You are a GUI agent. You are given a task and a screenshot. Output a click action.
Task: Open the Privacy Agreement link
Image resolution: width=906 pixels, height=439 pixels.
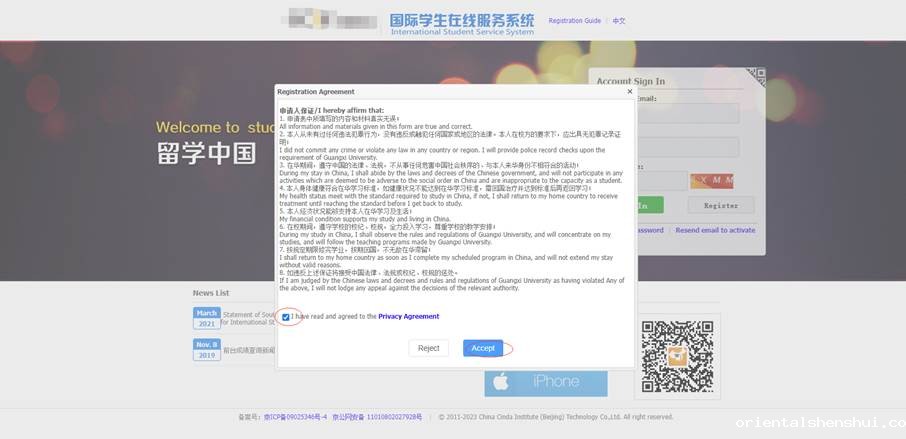(x=408, y=316)
